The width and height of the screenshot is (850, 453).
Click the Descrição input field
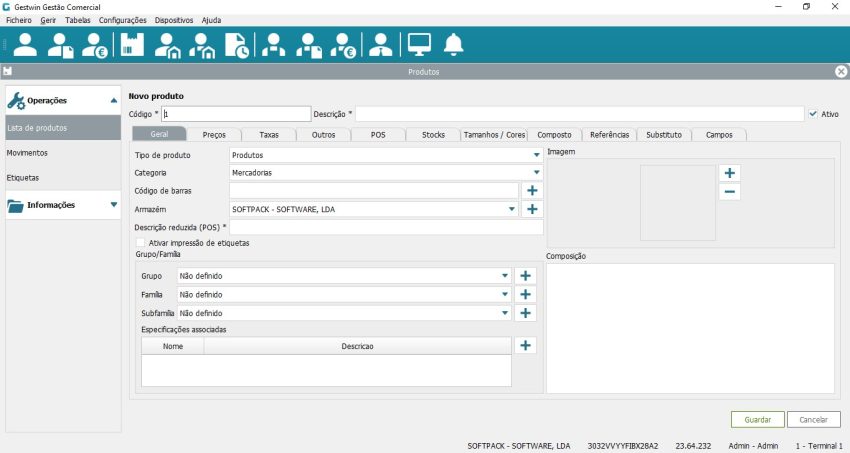coord(579,114)
